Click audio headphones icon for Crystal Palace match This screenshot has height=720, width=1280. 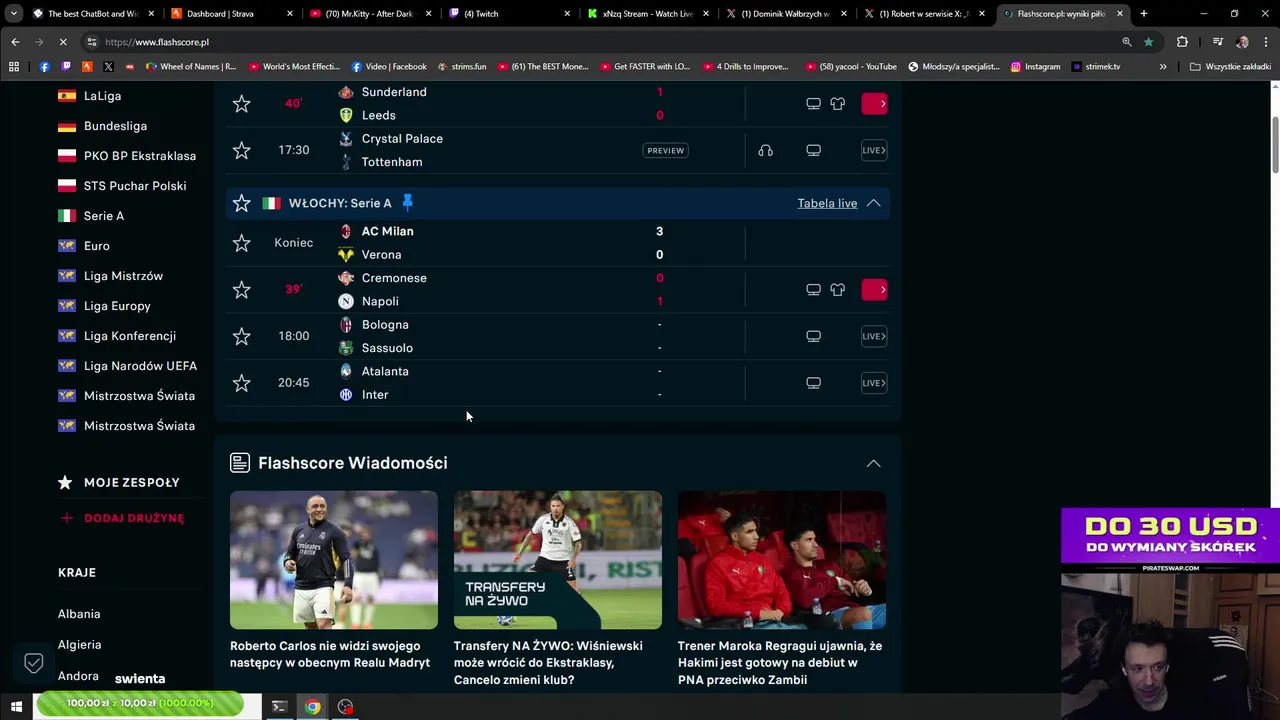(x=765, y=150)
